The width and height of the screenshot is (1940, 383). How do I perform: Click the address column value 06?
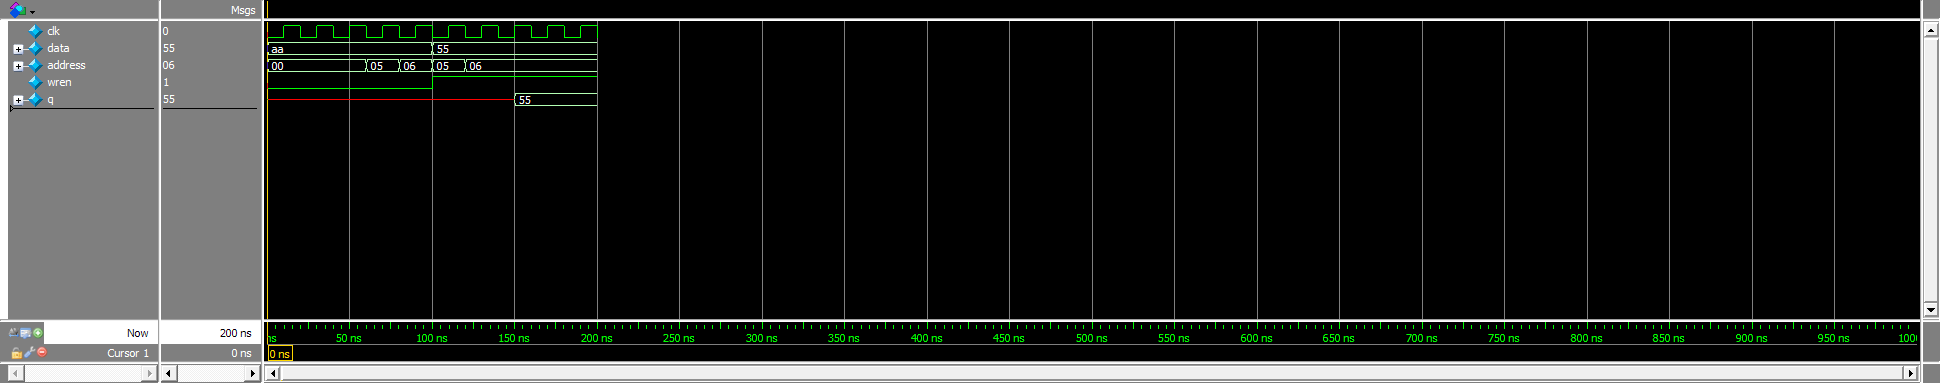click(168, 65)
